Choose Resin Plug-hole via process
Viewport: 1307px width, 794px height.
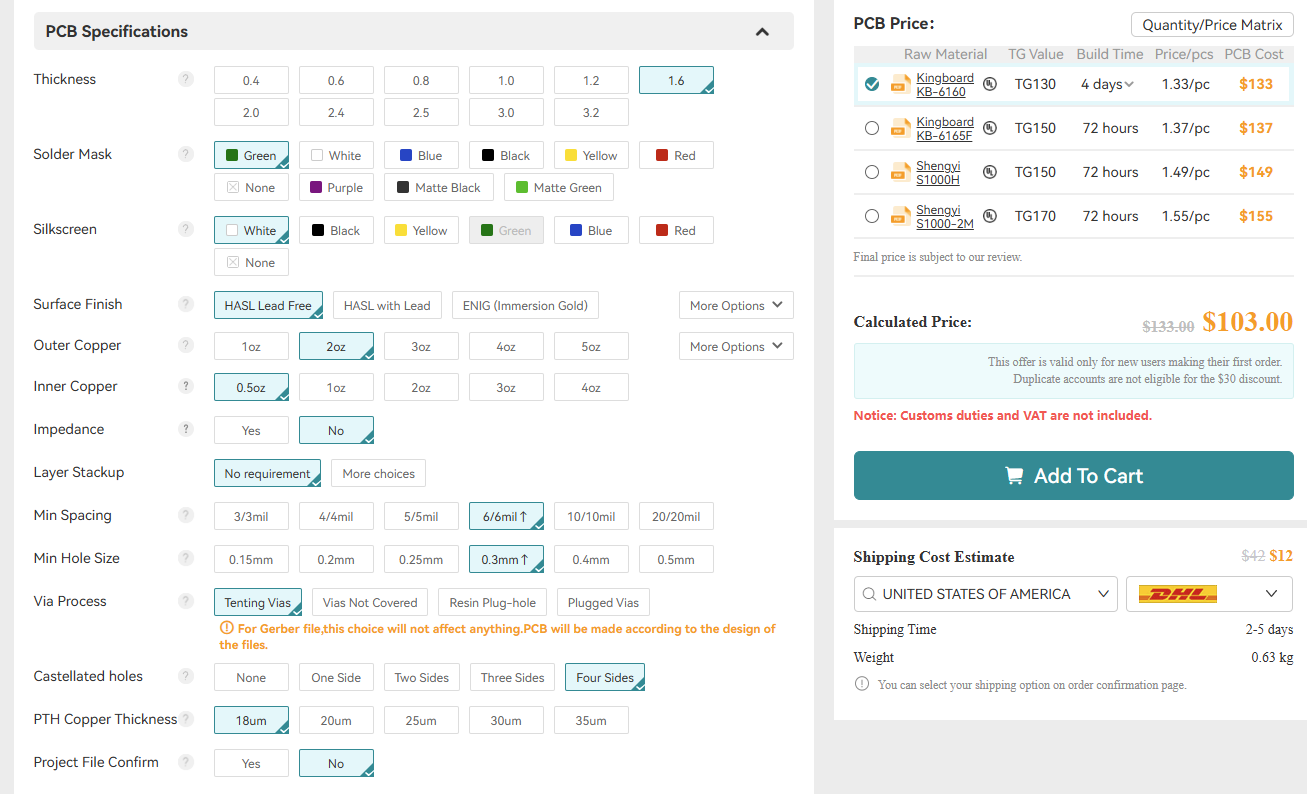point(492,603)
